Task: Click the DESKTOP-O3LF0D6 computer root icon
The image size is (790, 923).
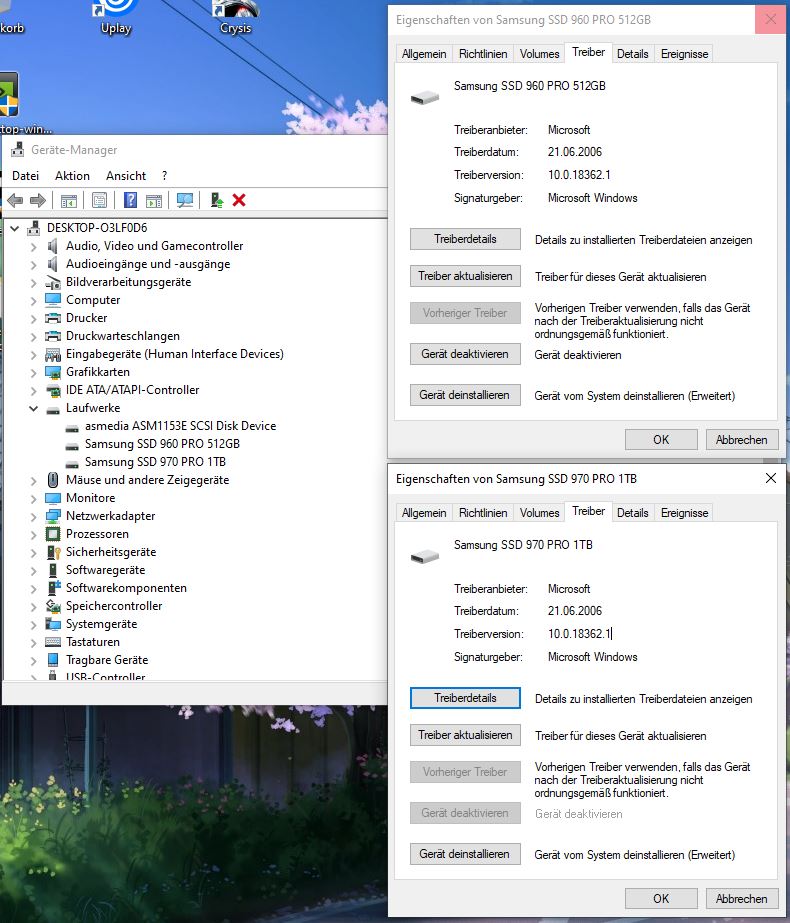Action: click(34, 228)
